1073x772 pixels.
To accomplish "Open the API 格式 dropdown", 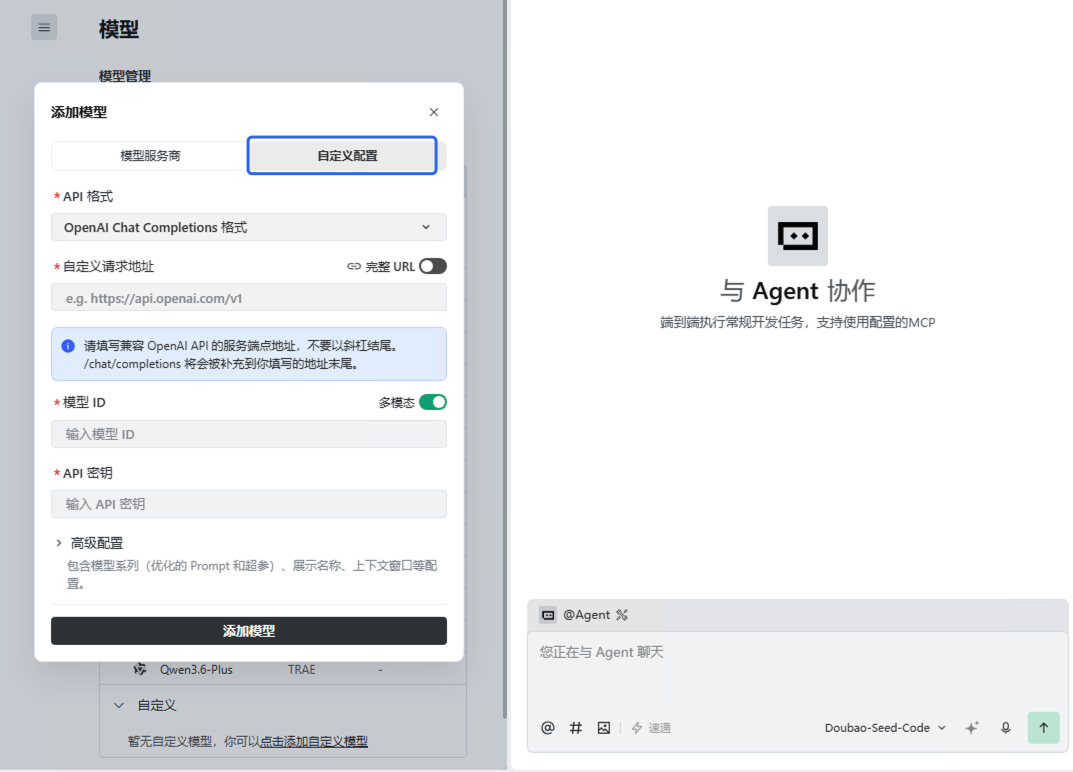I will click(x=249, y=227).
